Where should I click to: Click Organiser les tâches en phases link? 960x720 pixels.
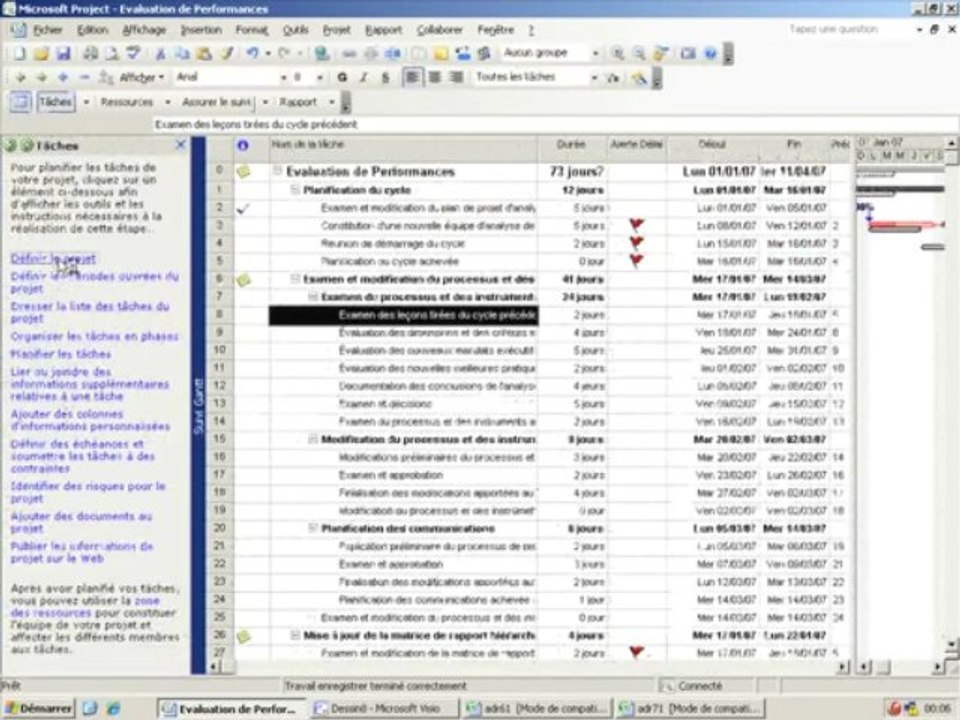pos(94,336)
